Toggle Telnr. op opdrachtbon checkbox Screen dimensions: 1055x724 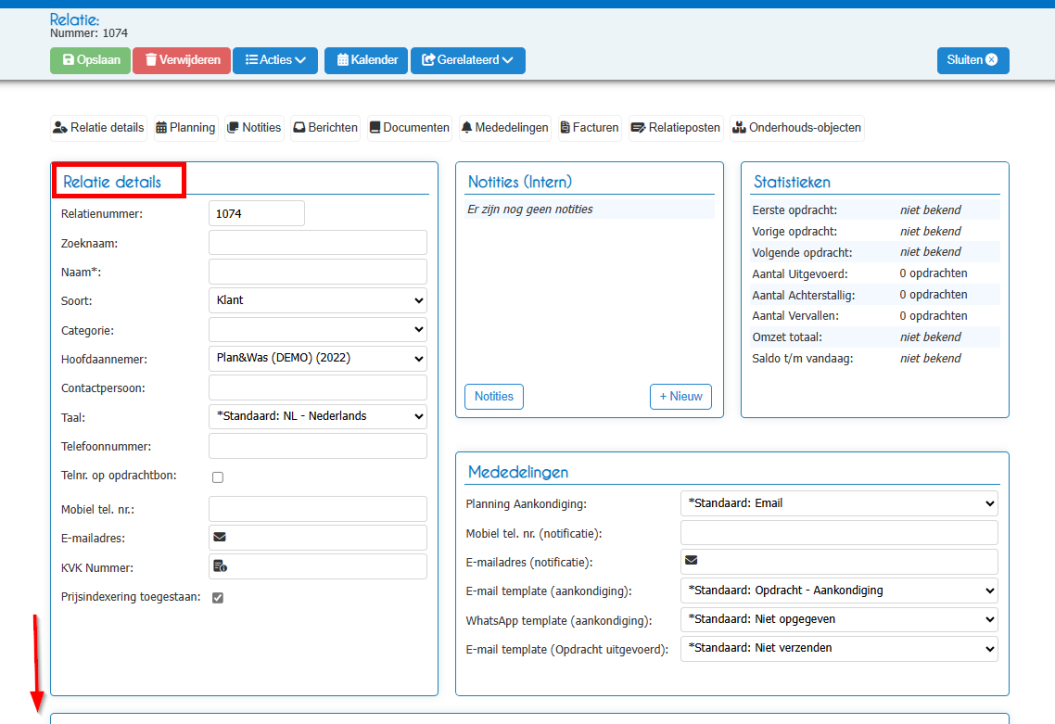pyautogui.click(x=218, y=477)
